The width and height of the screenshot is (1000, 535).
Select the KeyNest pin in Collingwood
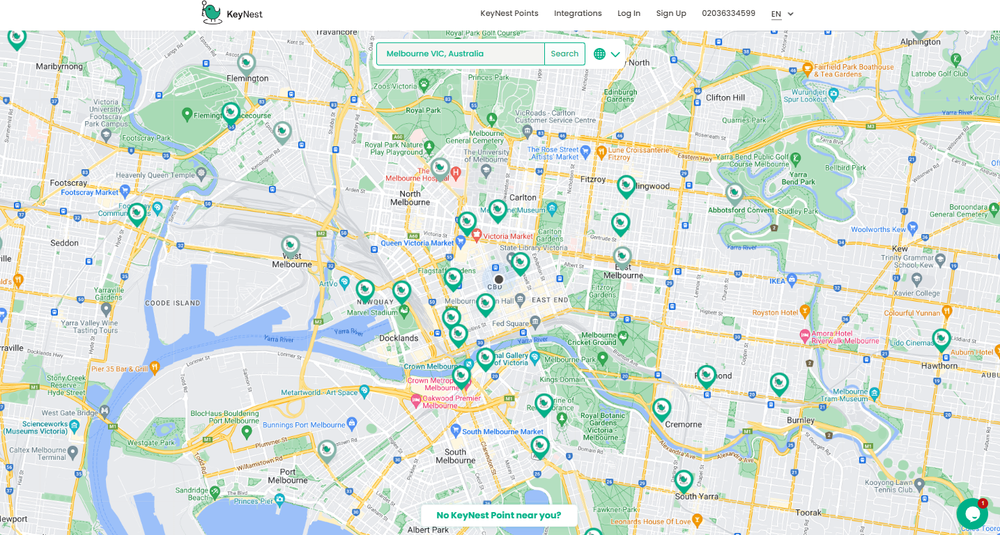tap(626, 187)
